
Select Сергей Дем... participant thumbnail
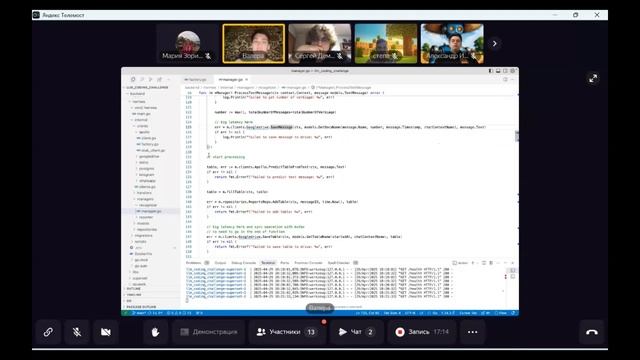320,44
